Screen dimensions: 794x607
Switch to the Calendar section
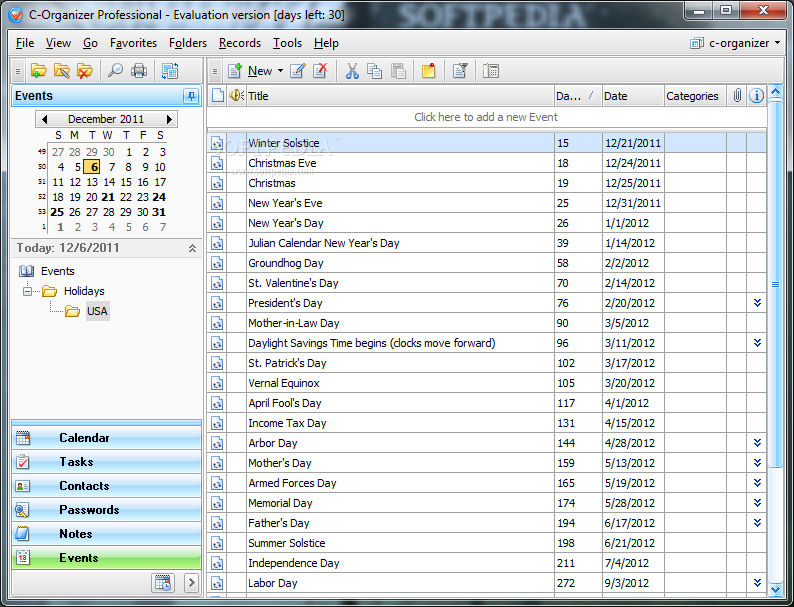tap(106, 438)
